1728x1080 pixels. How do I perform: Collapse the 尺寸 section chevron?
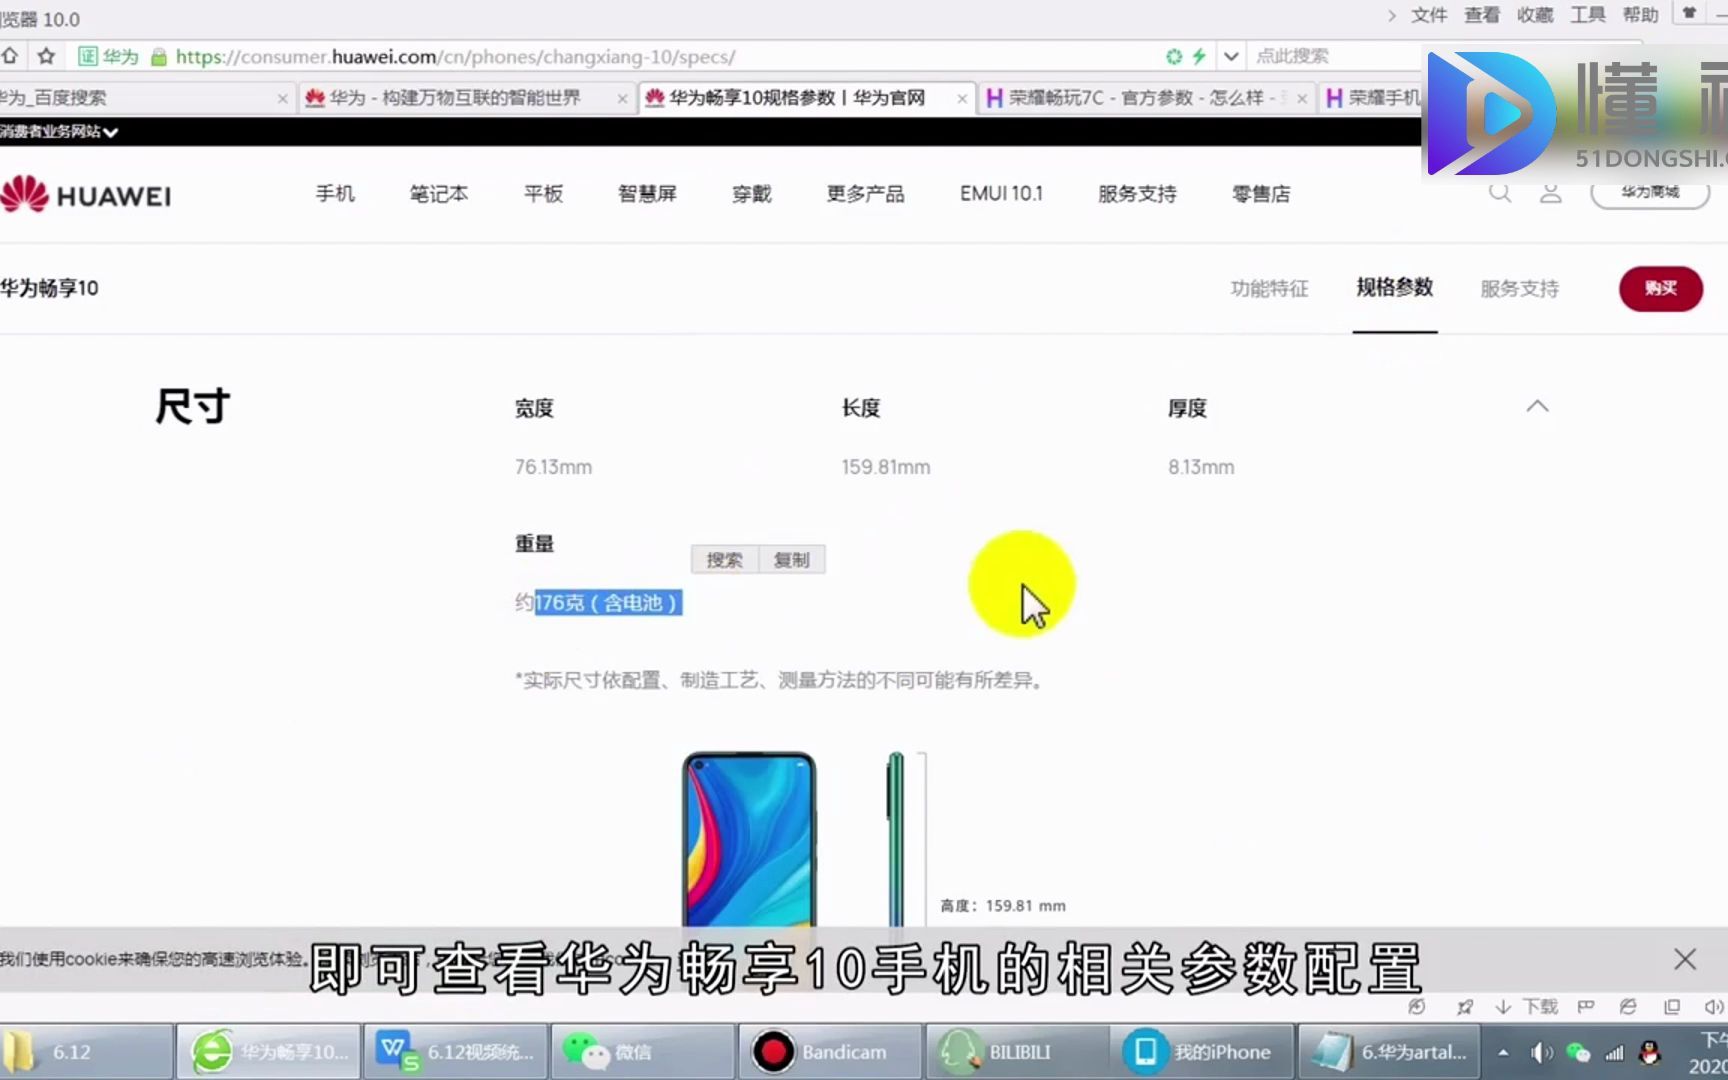1537,406
